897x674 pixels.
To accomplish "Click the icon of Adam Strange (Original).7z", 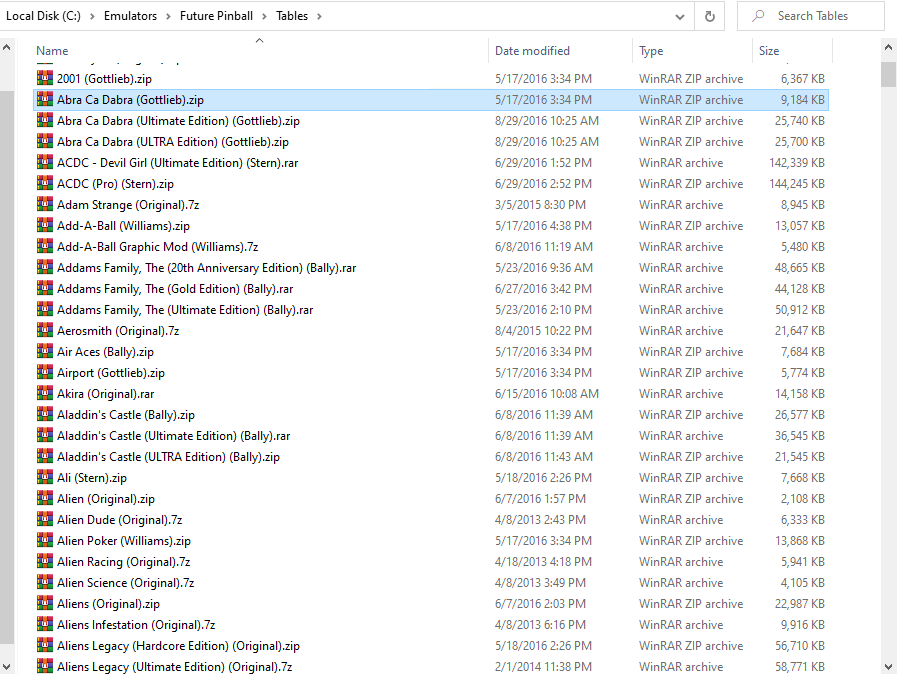I will click(45, 204).
